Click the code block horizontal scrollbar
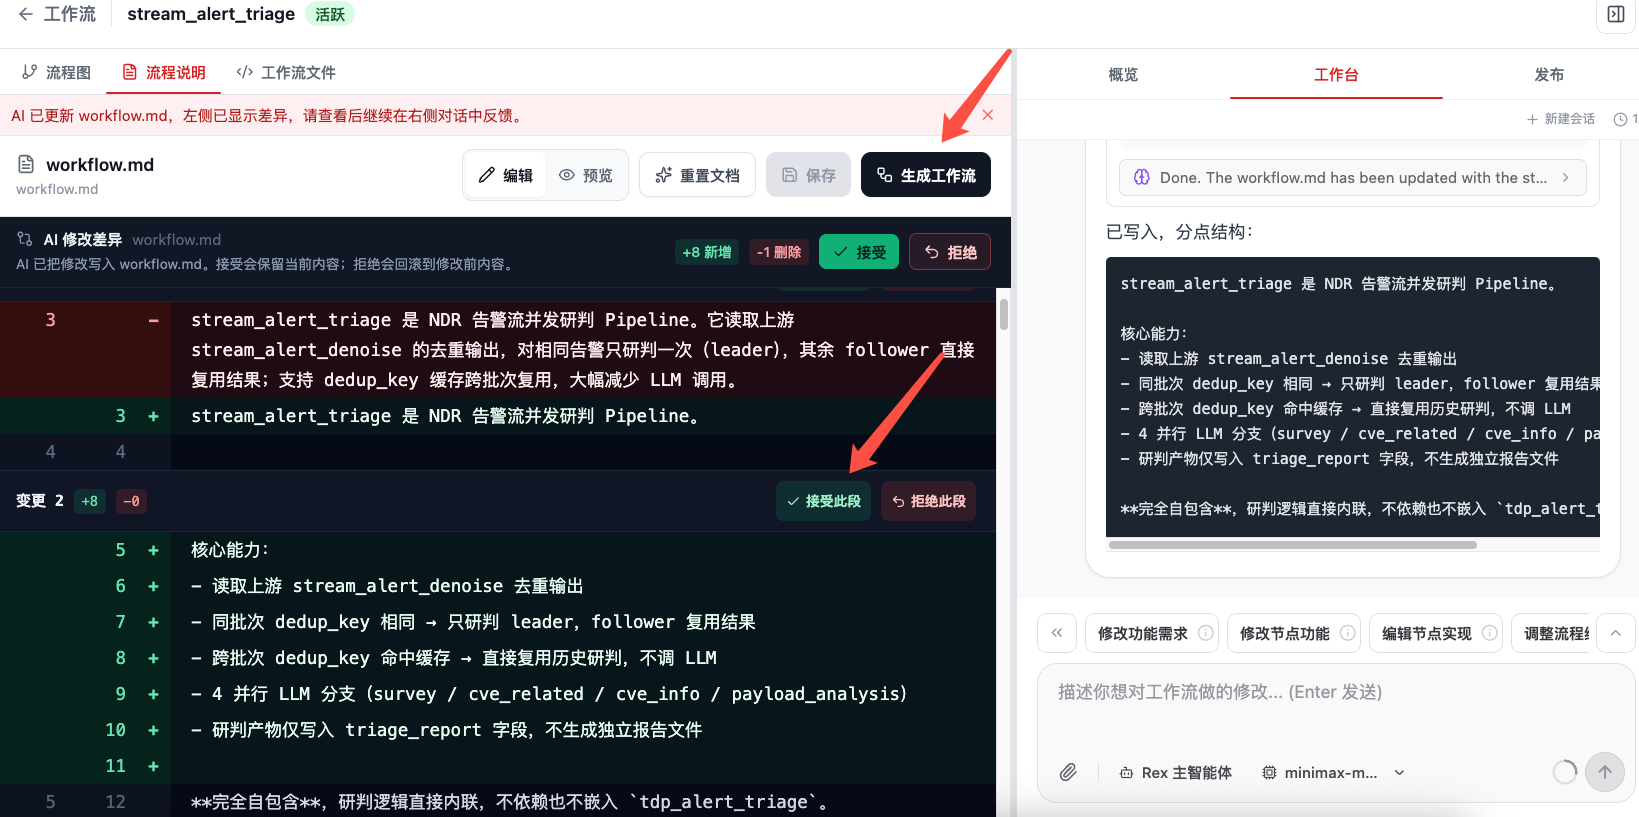The width and height of the screenshot is (1639, 817). click(x=1293, y=545)
